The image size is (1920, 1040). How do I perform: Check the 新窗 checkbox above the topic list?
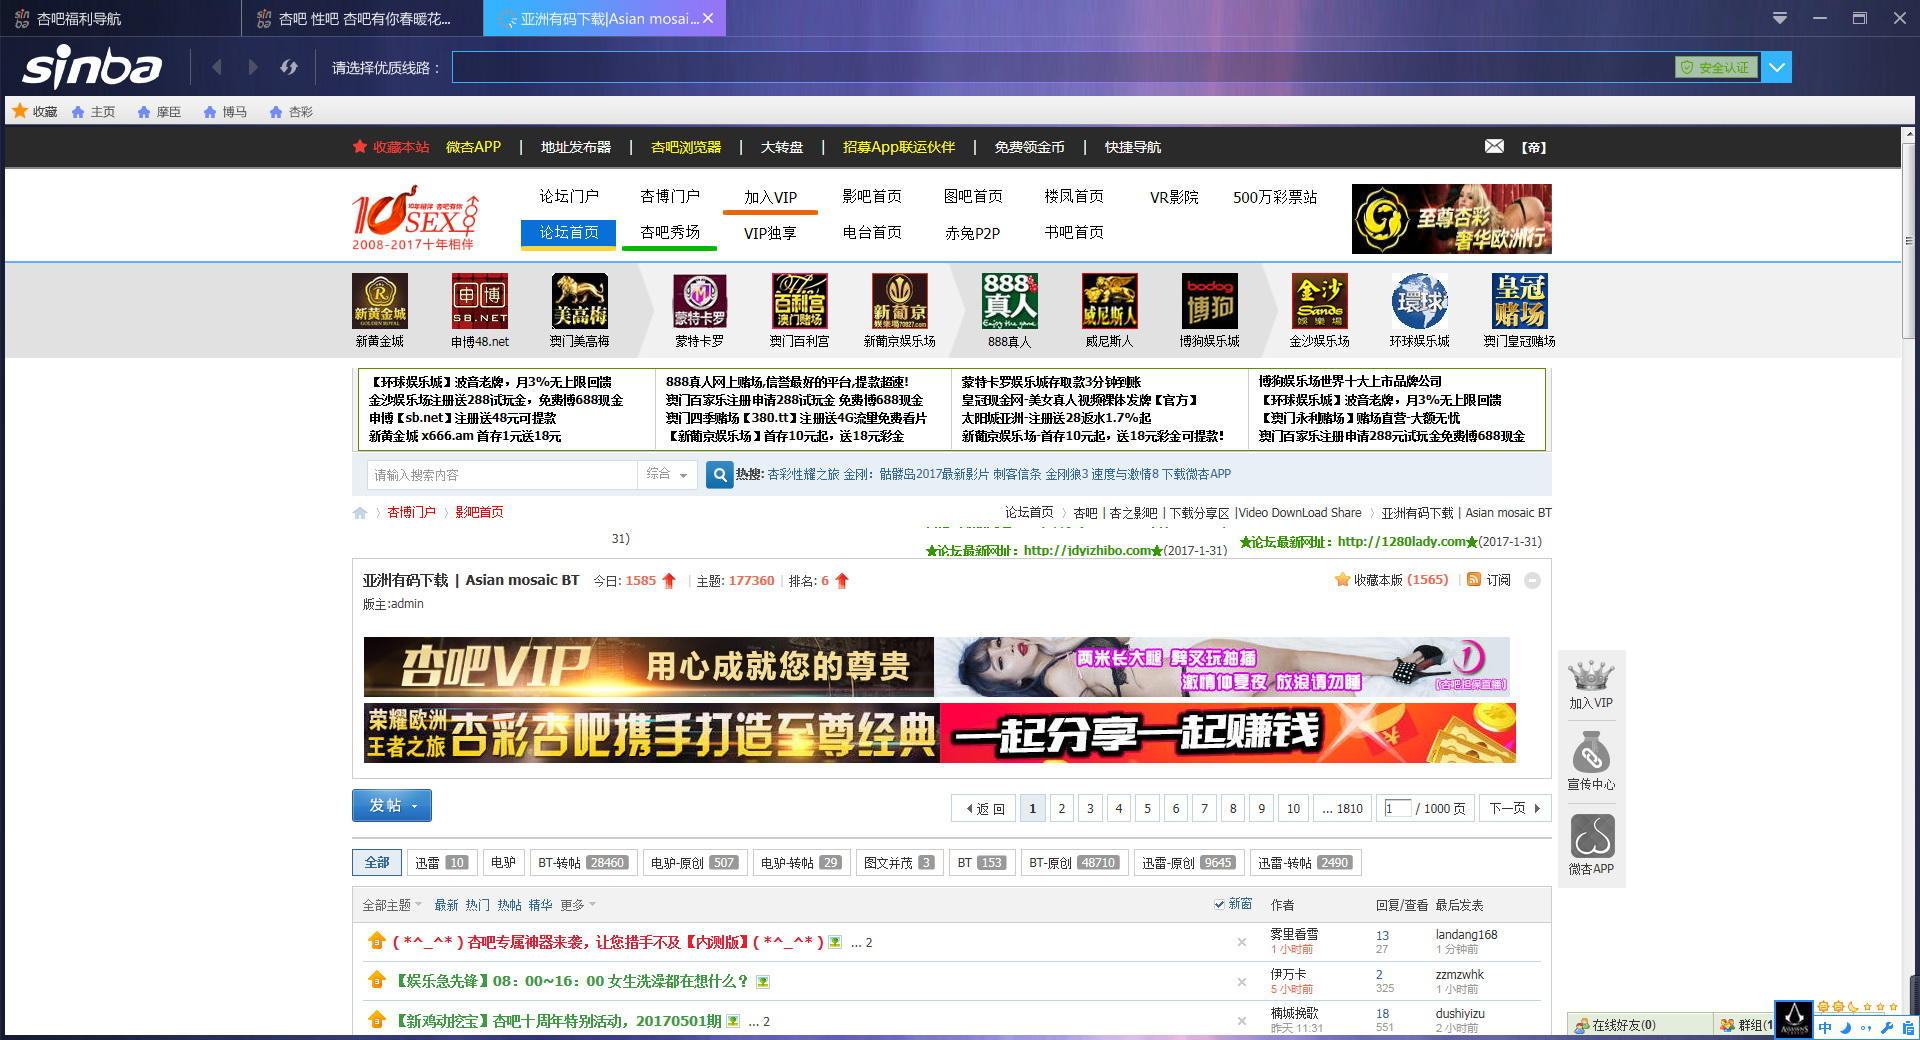click(1218, 903)
